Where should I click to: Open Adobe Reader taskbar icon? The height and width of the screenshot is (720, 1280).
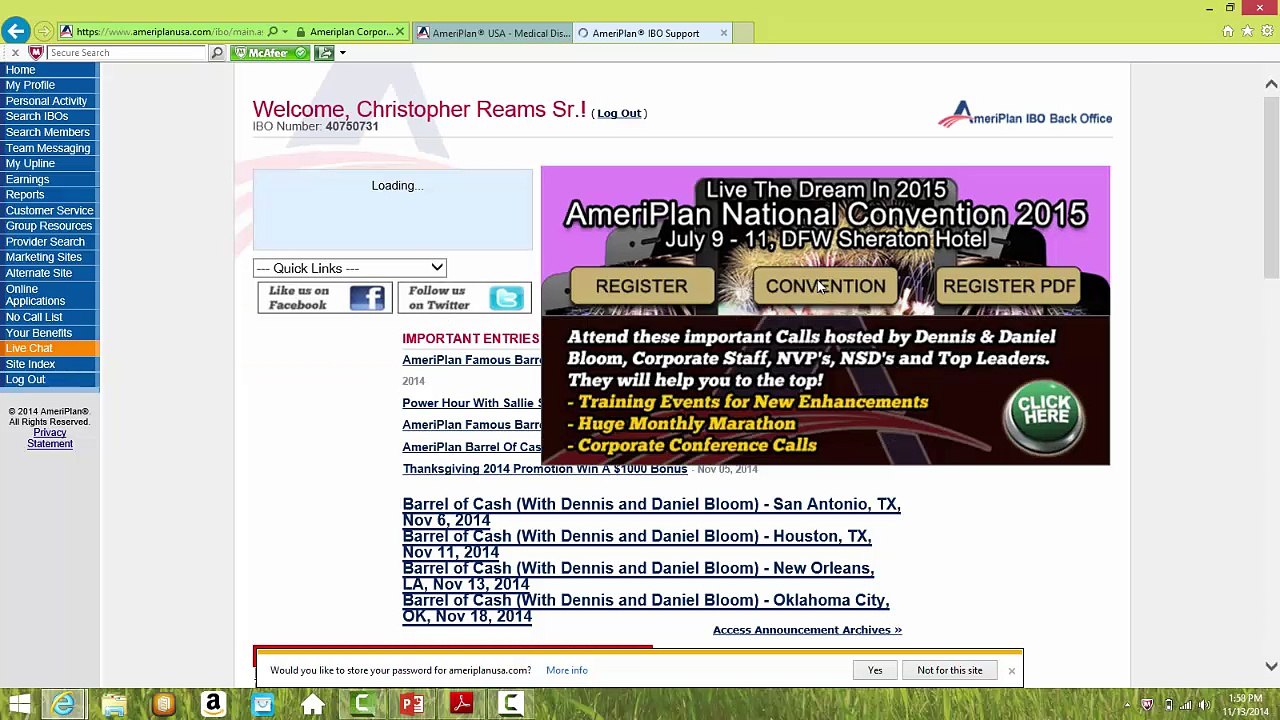tap(462, 705)
